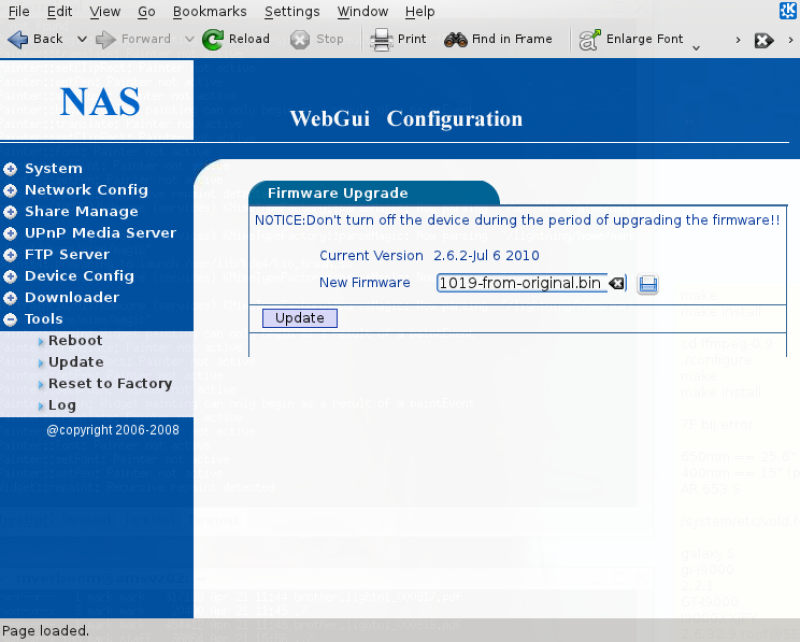
Task: Open the Network Config sidebar link
Action: [x=86, y=190]
